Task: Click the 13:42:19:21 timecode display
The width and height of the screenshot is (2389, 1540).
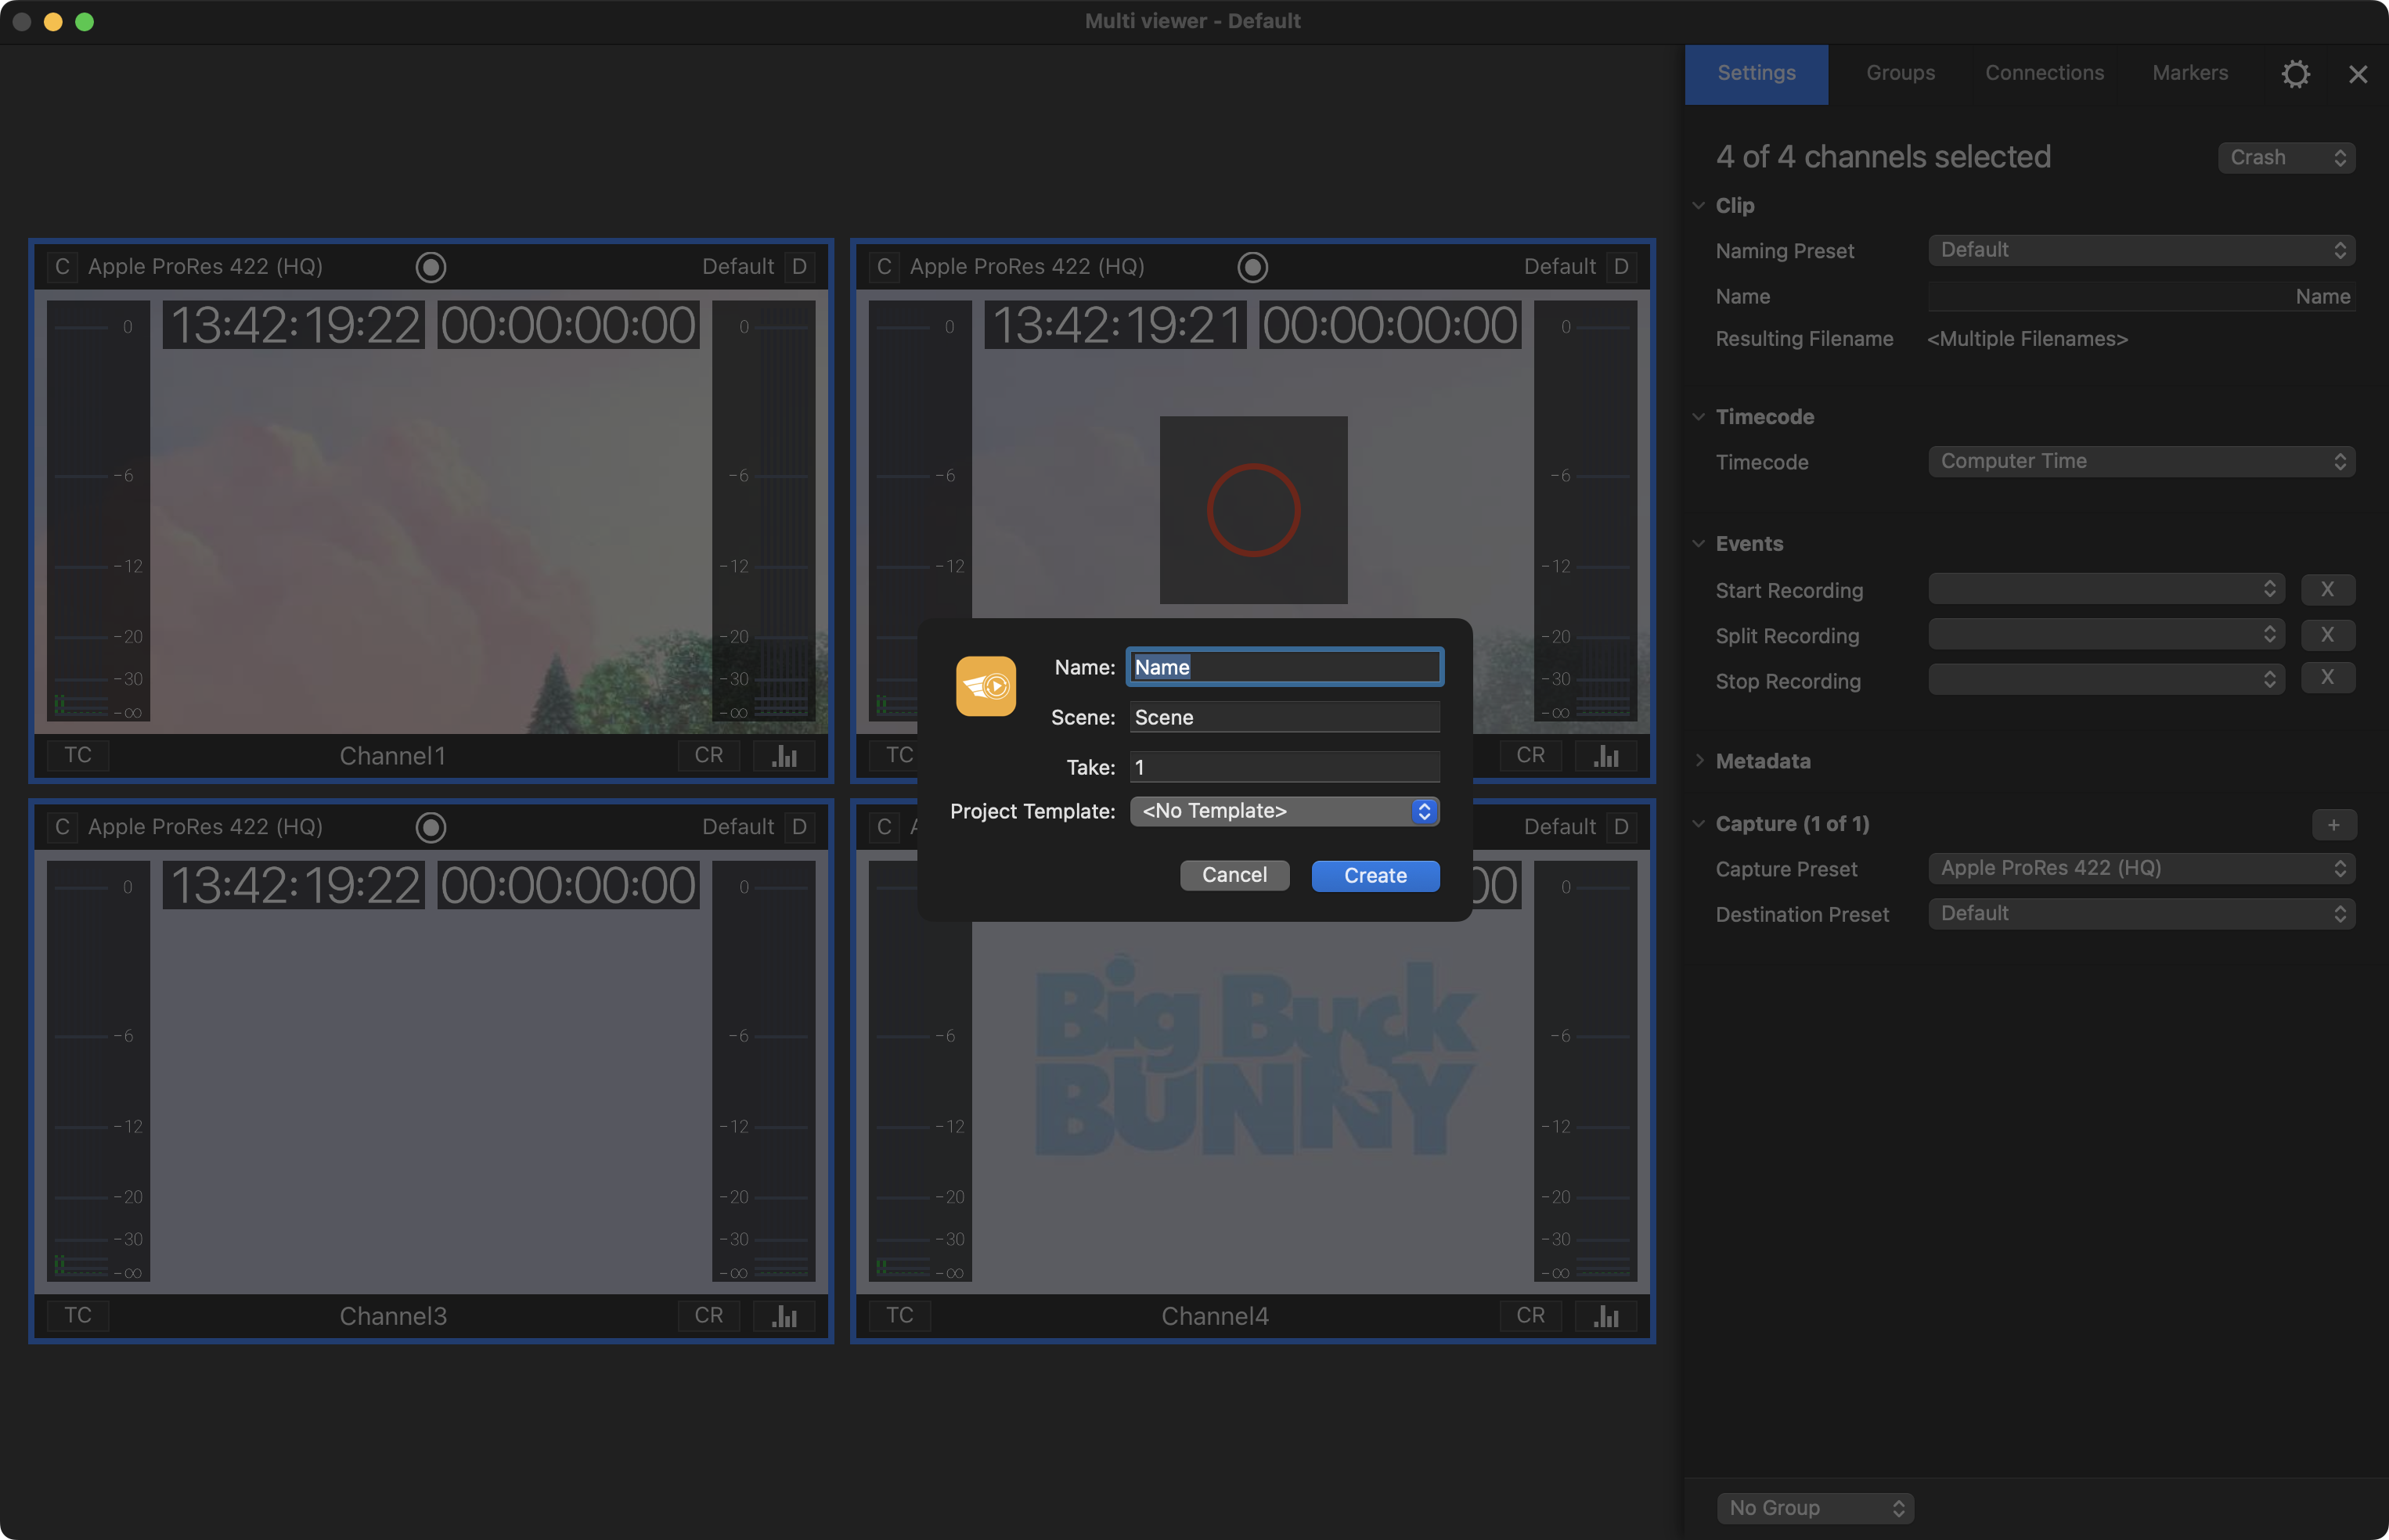Action: [x=1116, y=325]
